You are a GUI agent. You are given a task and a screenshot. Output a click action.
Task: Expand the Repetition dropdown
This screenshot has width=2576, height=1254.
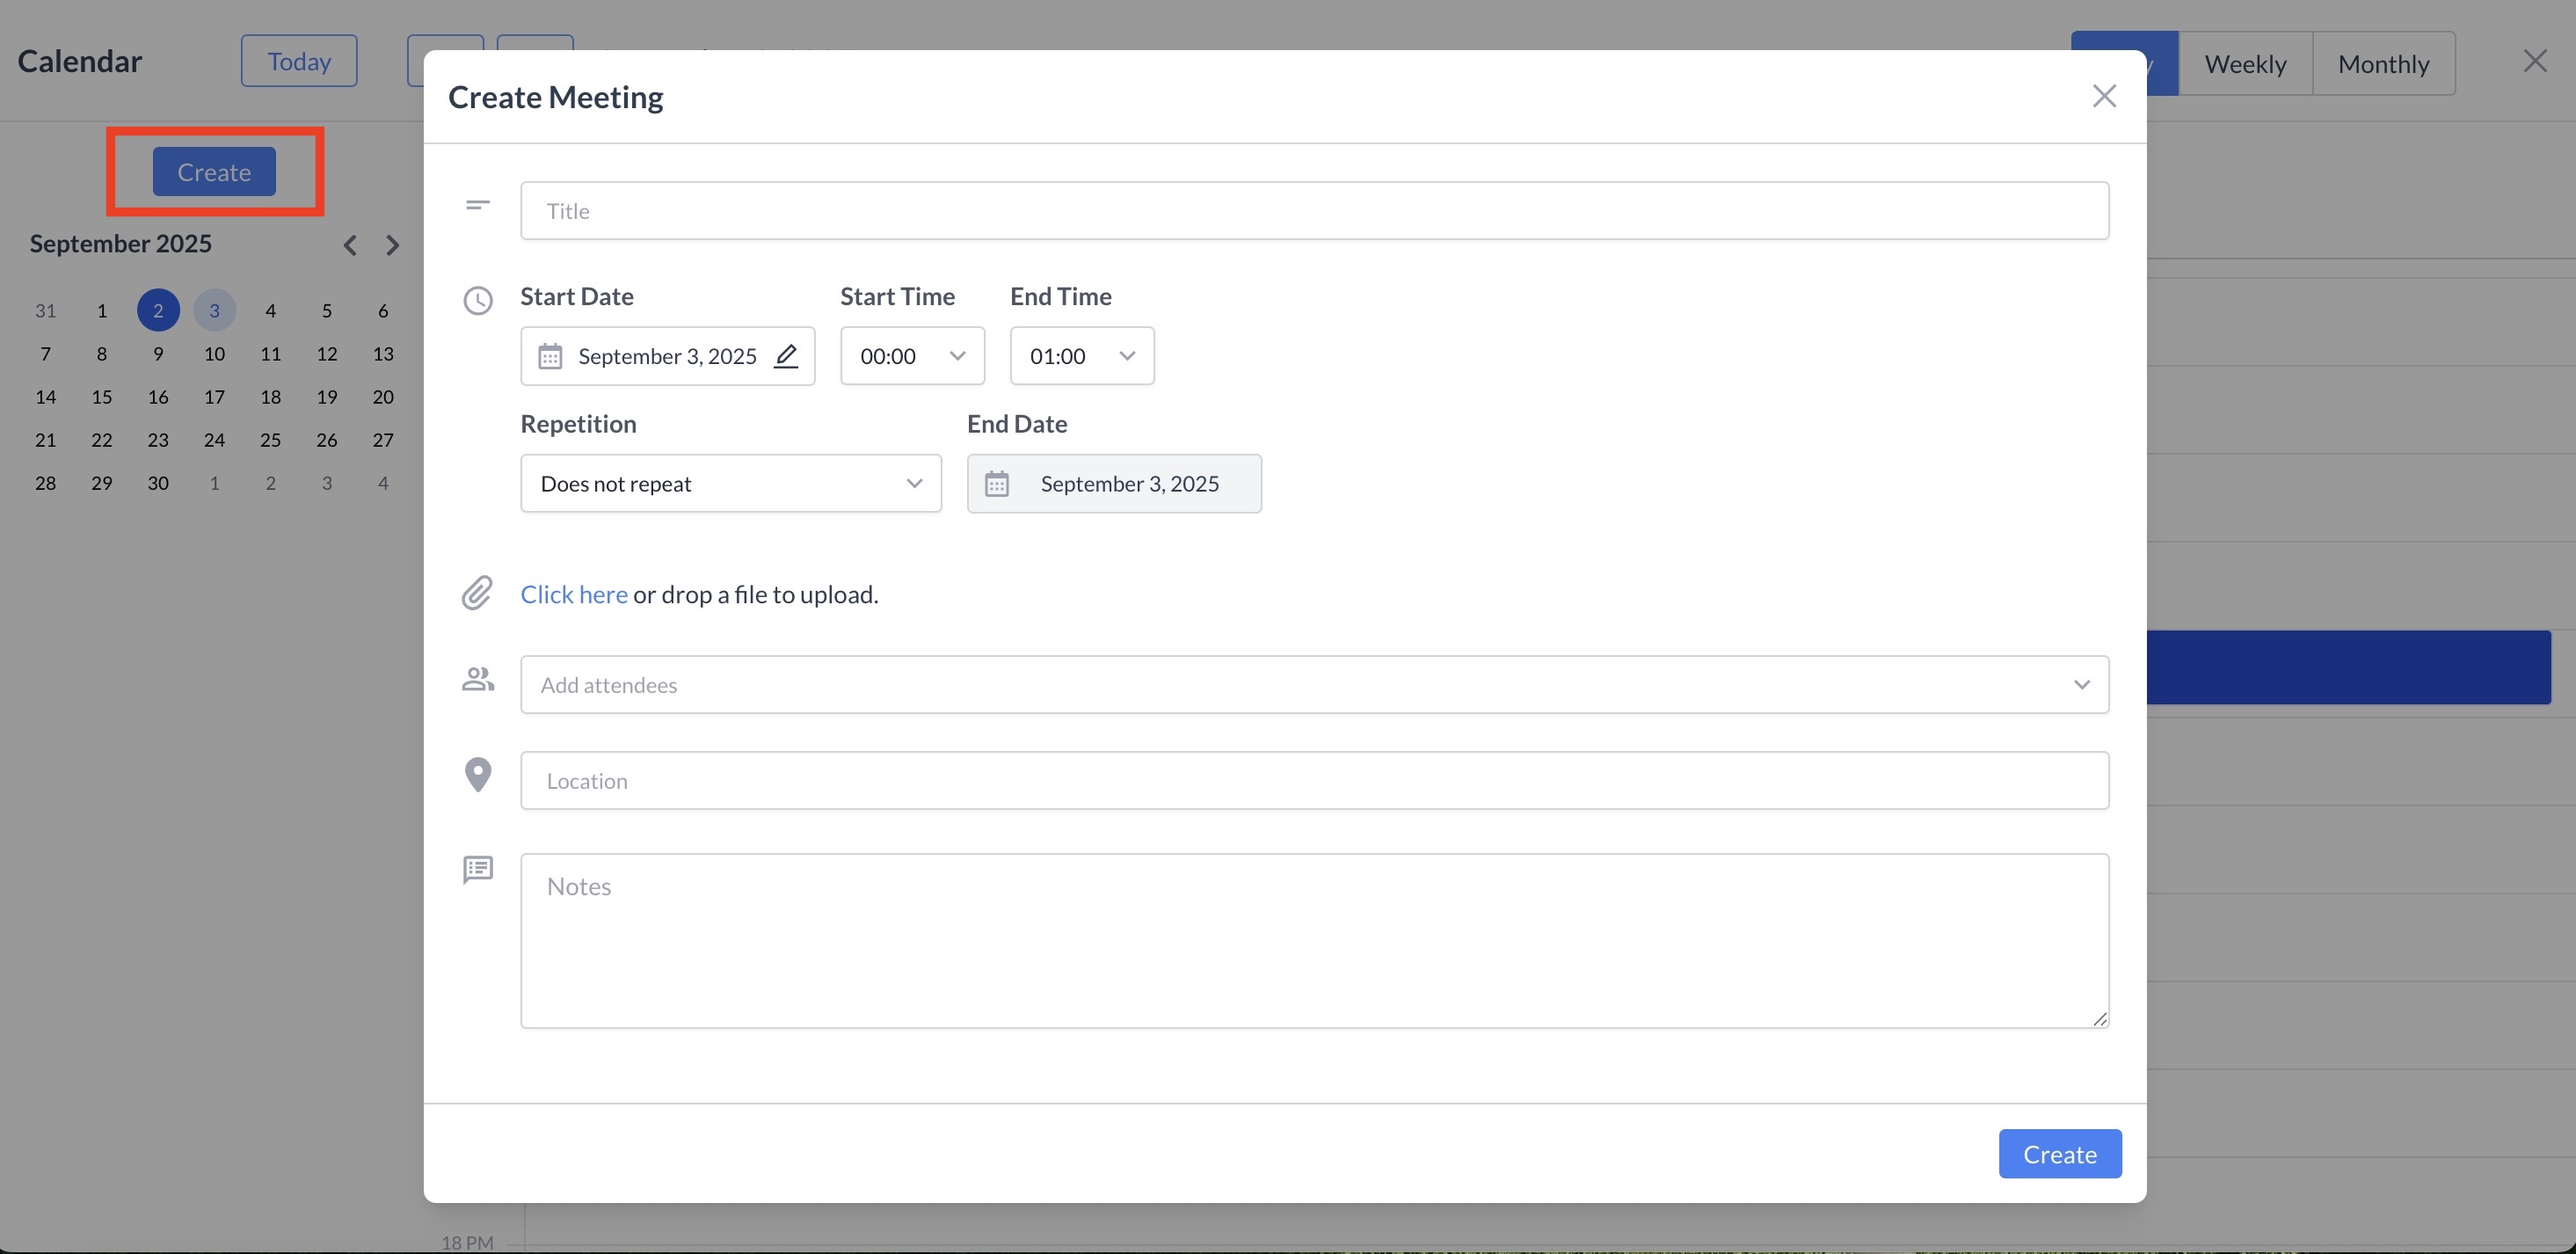(730, 484)
